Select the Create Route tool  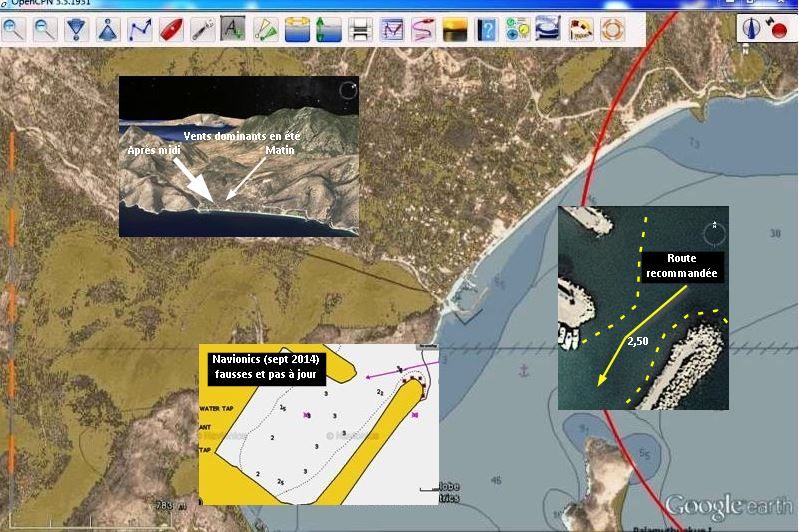pyautogui.click(x=140, y=30)
